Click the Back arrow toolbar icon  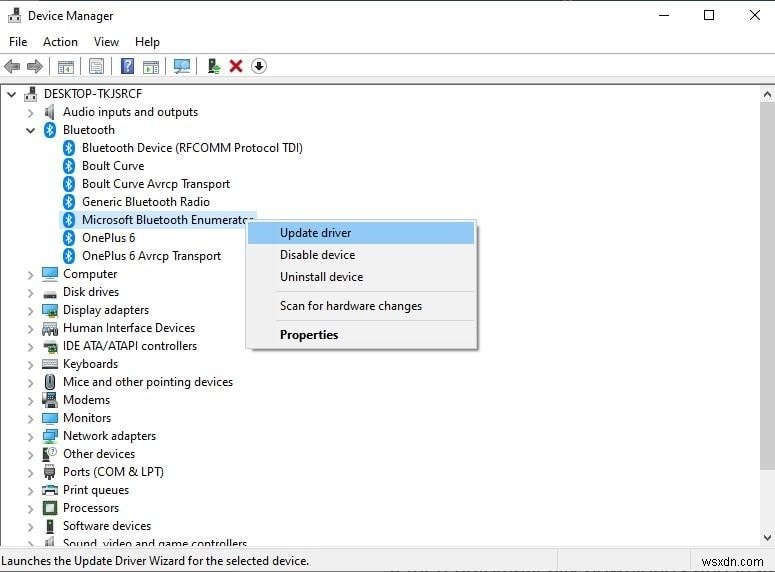(x=12, y=66)
